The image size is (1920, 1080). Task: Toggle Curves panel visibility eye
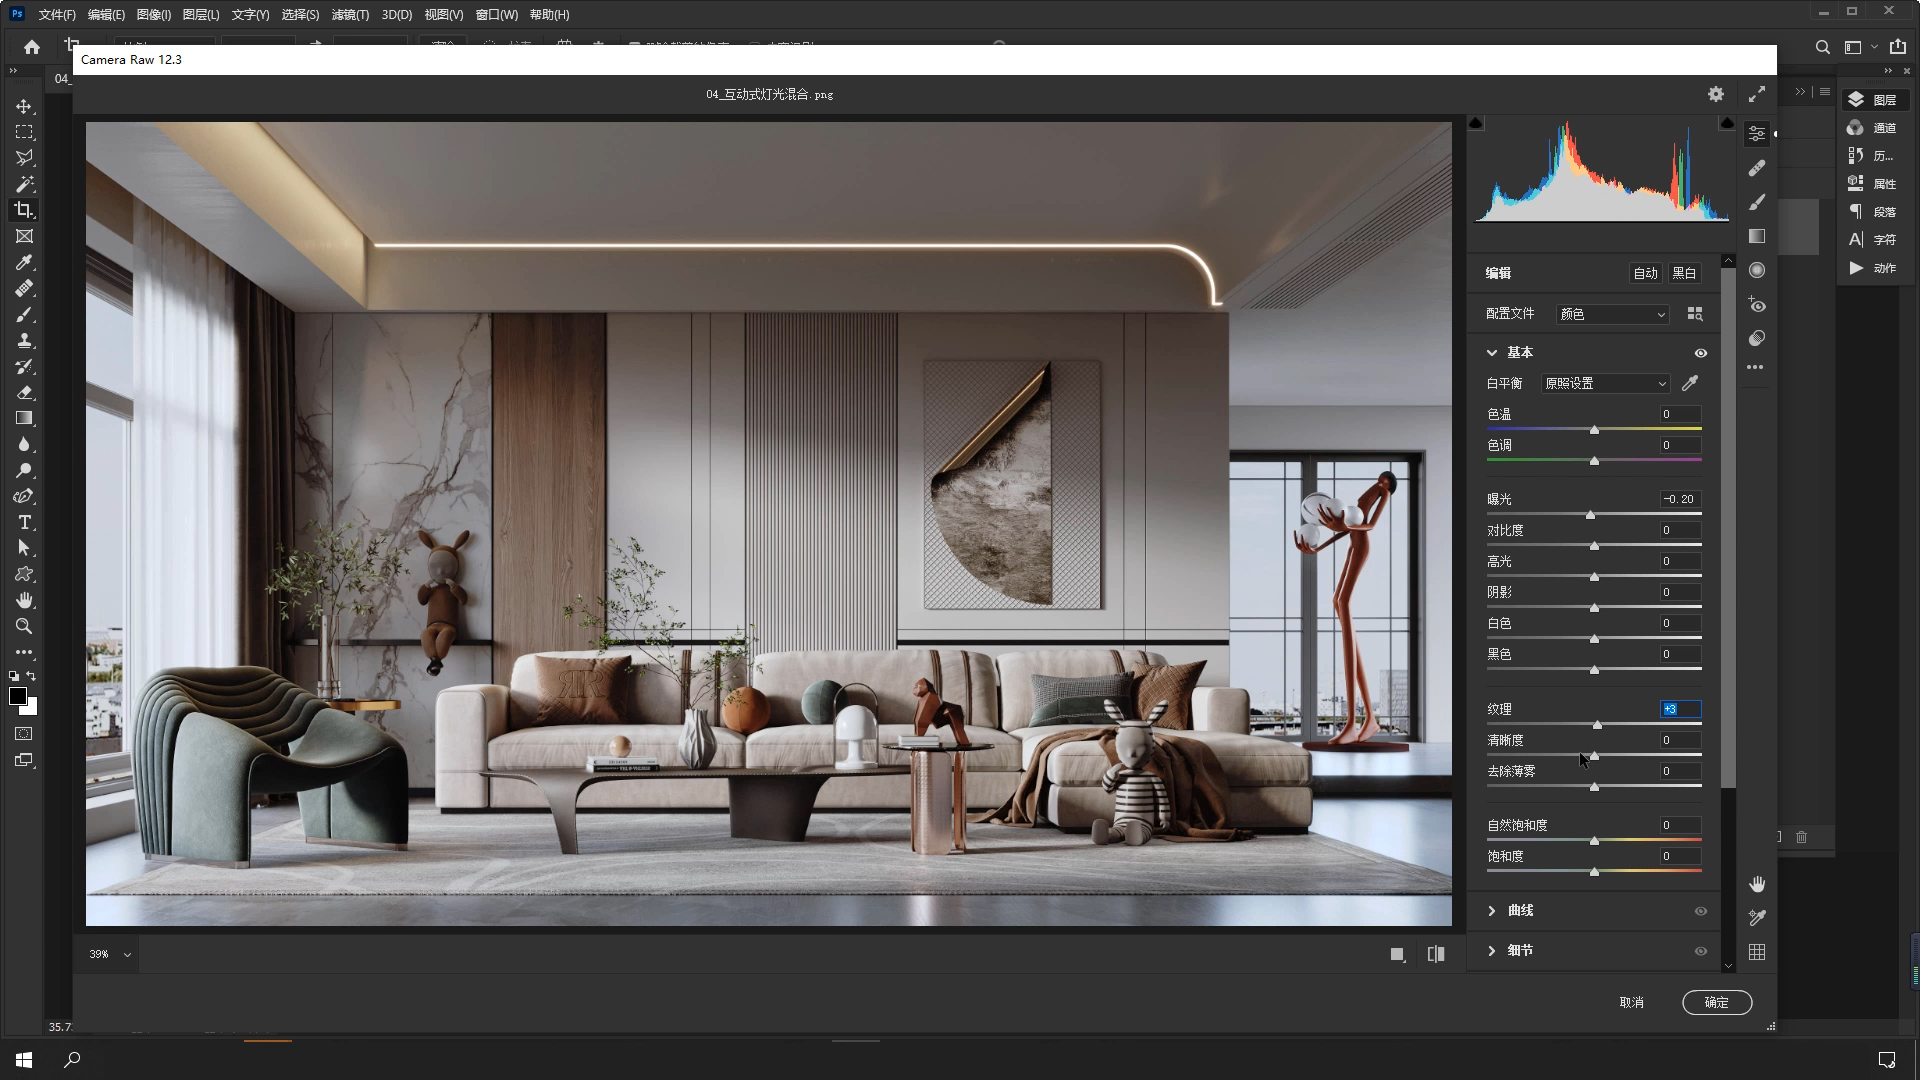pos(1701,911)
